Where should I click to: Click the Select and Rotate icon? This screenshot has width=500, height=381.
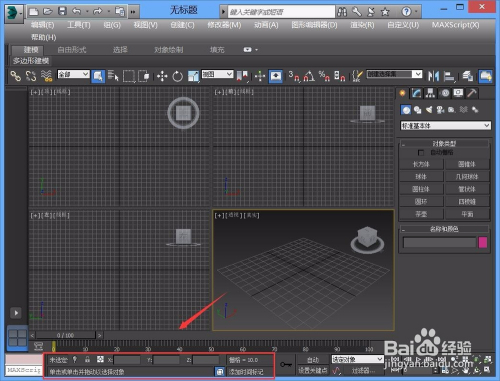177,76
